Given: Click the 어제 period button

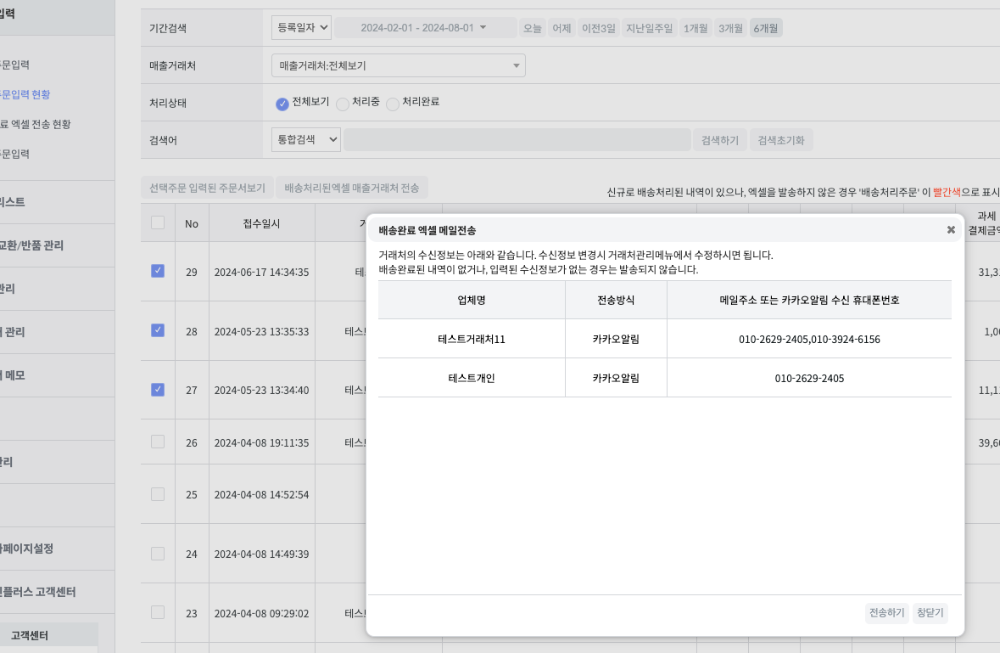Looking at the screenshot, I should [x=561, y=28].
